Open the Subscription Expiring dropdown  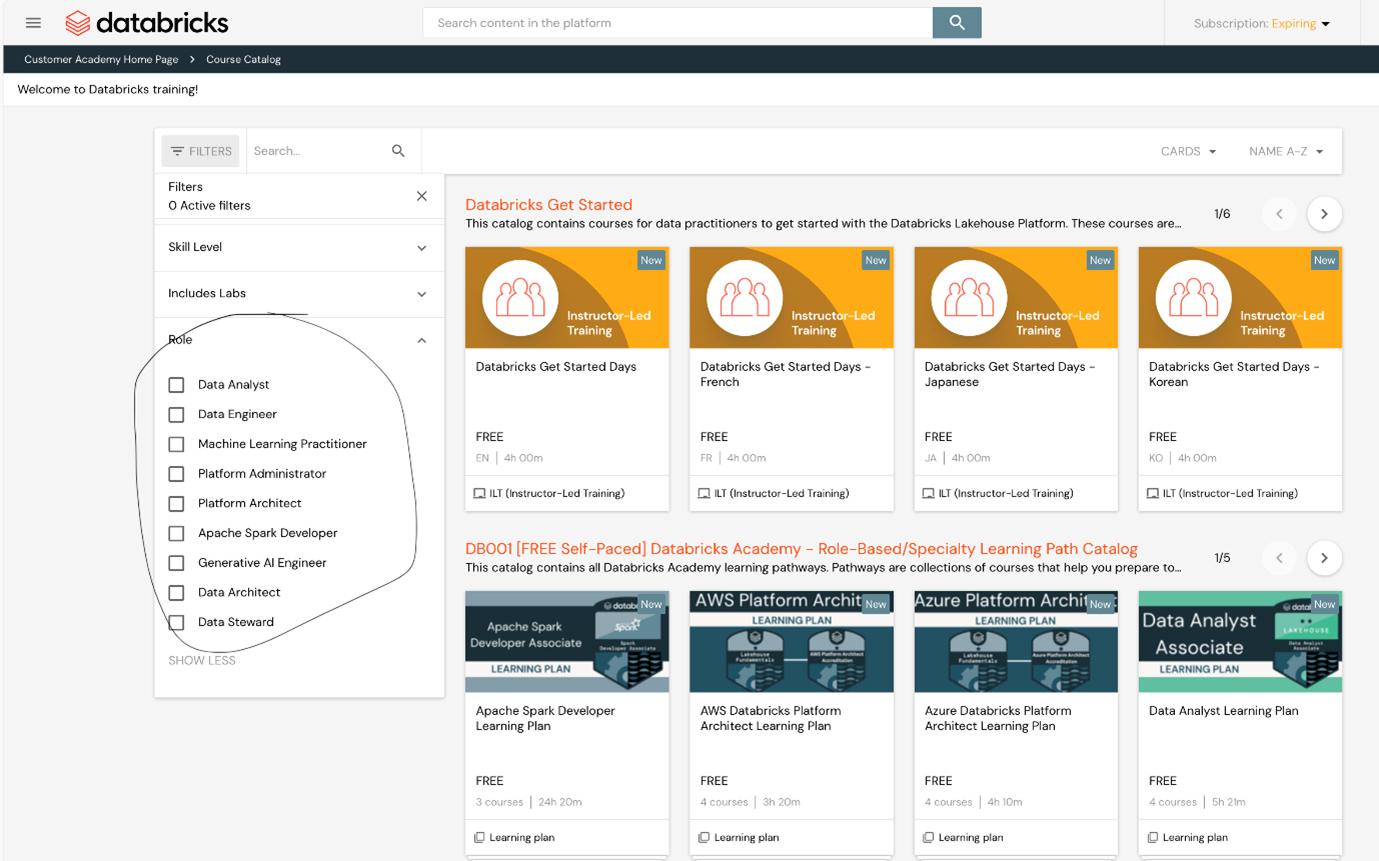tap(1262, 23)
